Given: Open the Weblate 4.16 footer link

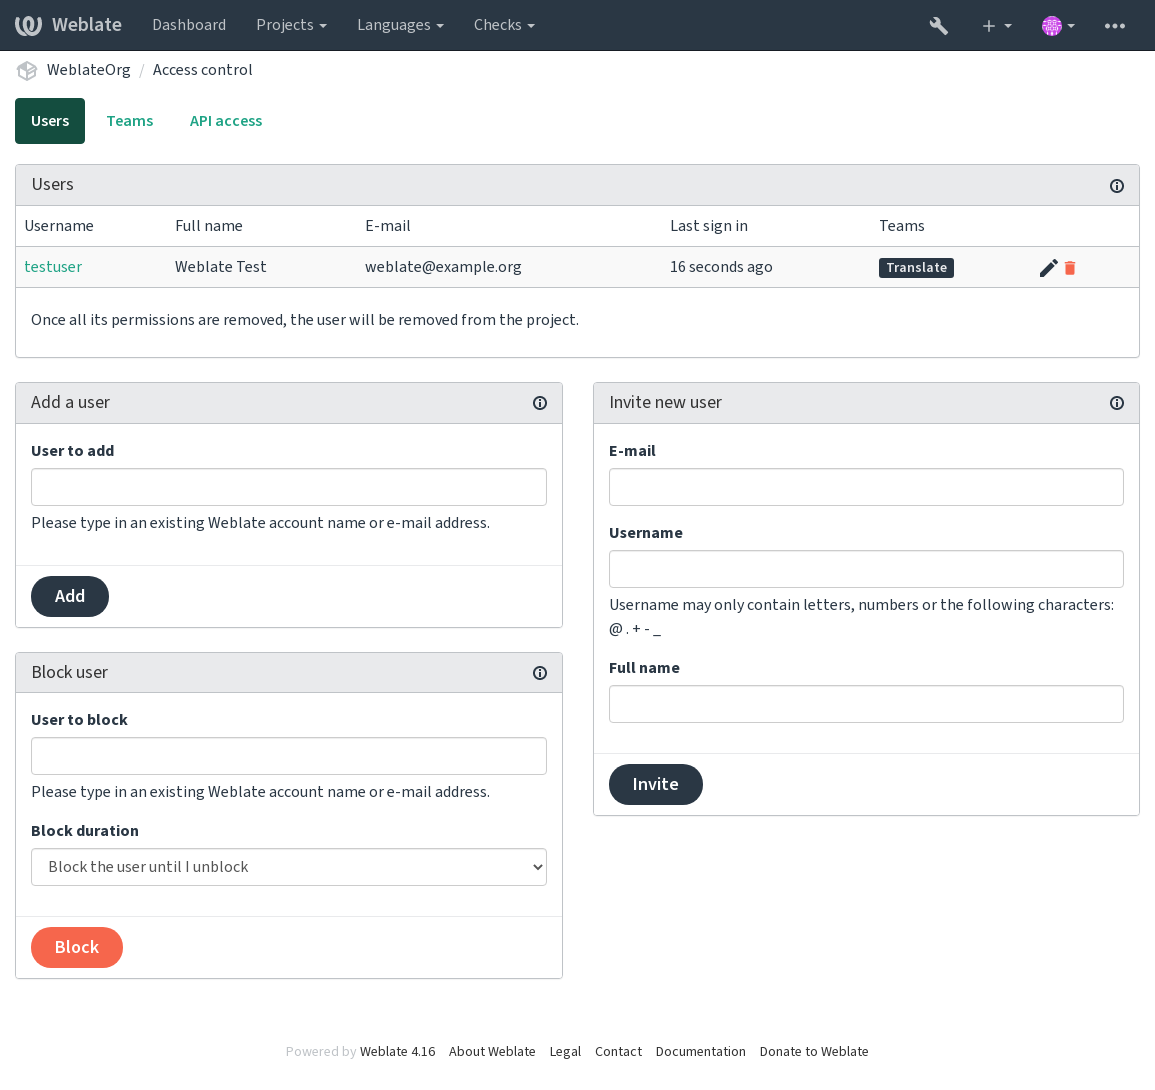Looking at the screenshot, I should click(x=398, y=1052).
